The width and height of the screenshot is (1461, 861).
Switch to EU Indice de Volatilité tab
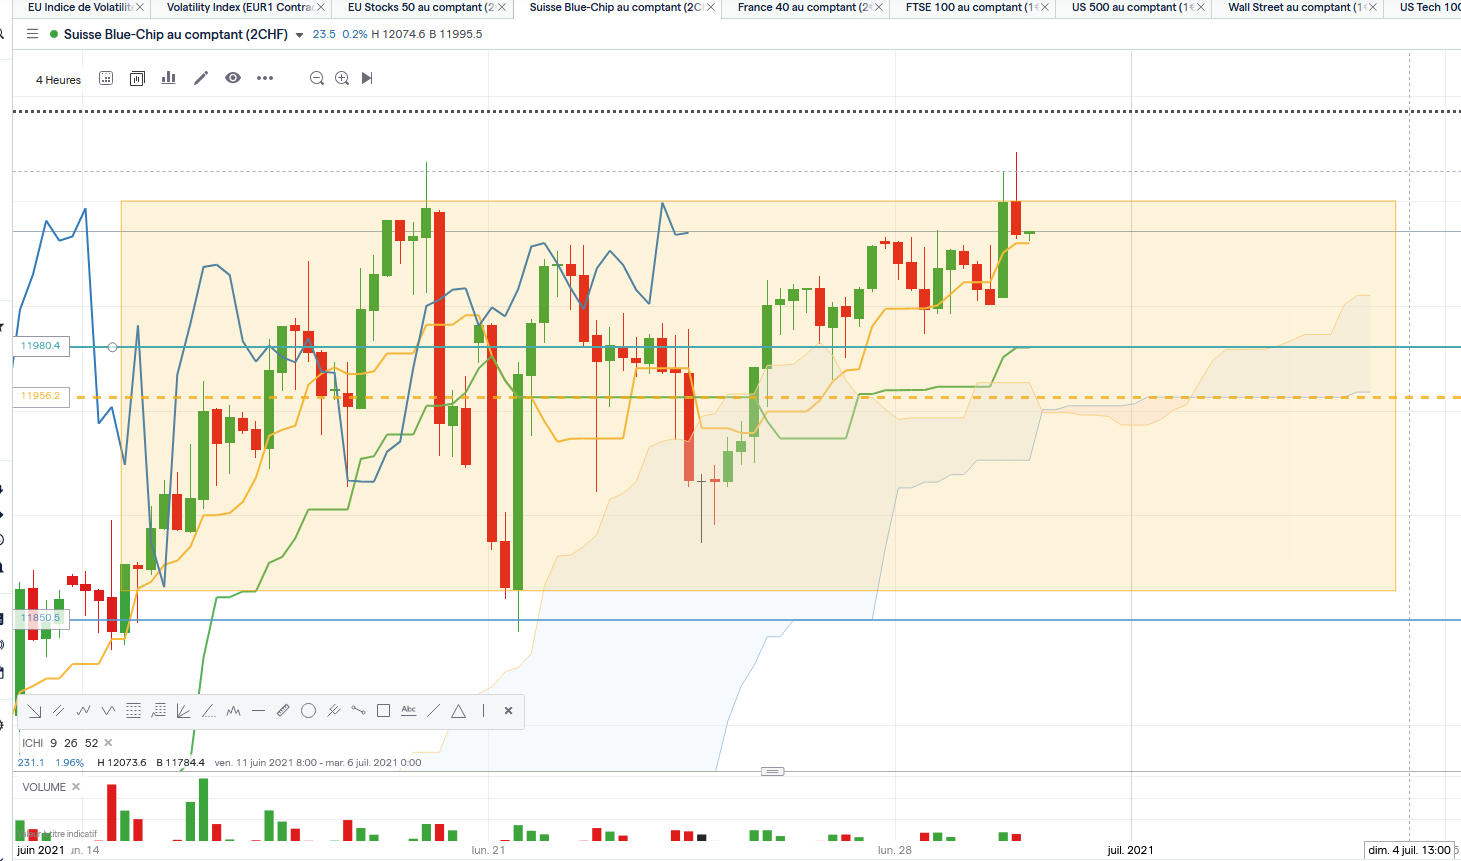[x=80, y=7]
